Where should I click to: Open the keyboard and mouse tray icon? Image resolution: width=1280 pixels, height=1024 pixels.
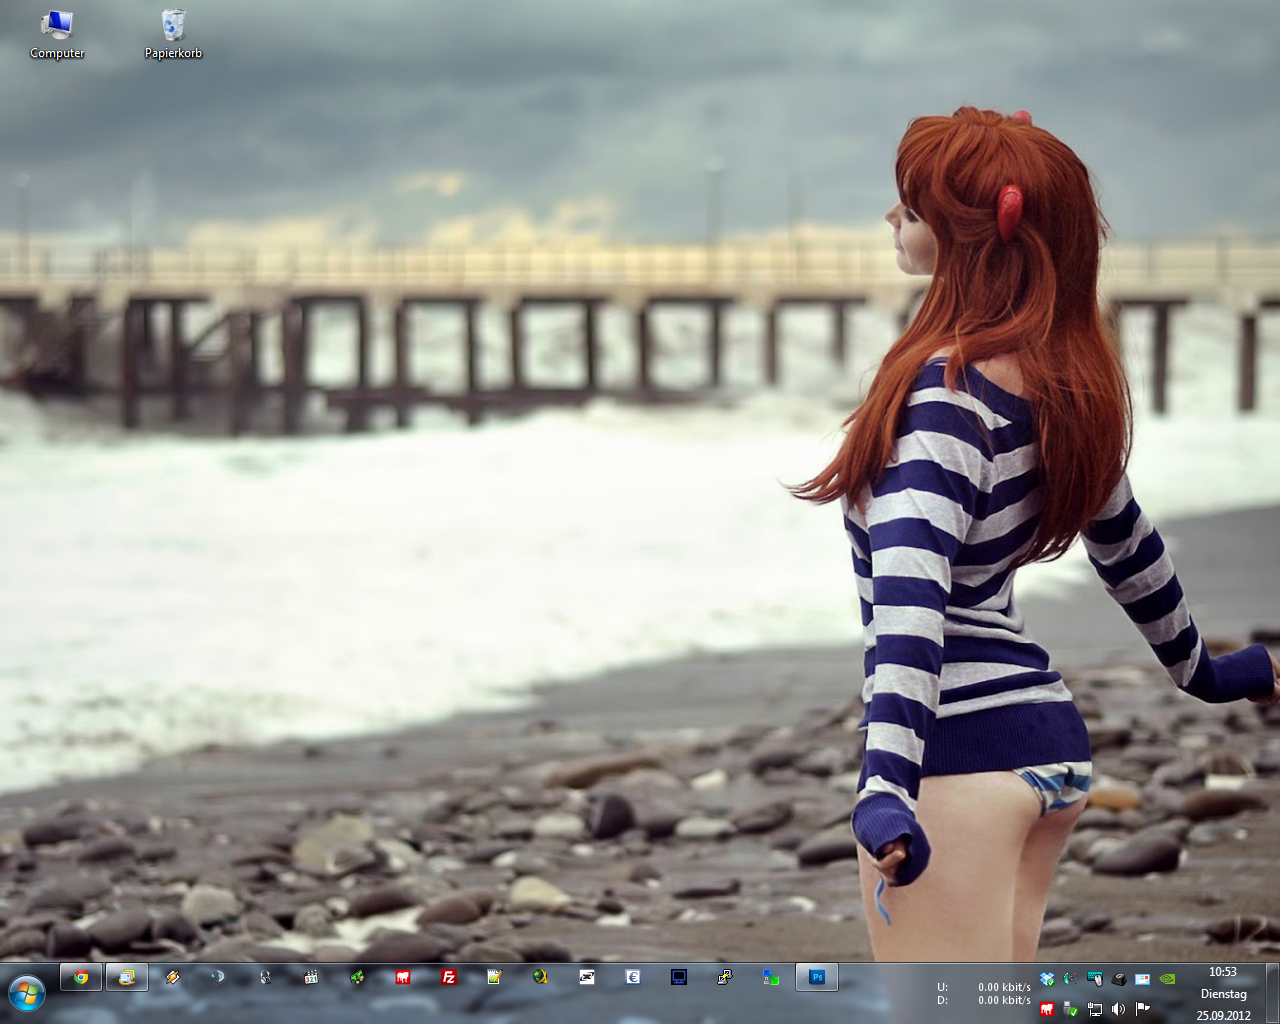(x=1095, y=979)
